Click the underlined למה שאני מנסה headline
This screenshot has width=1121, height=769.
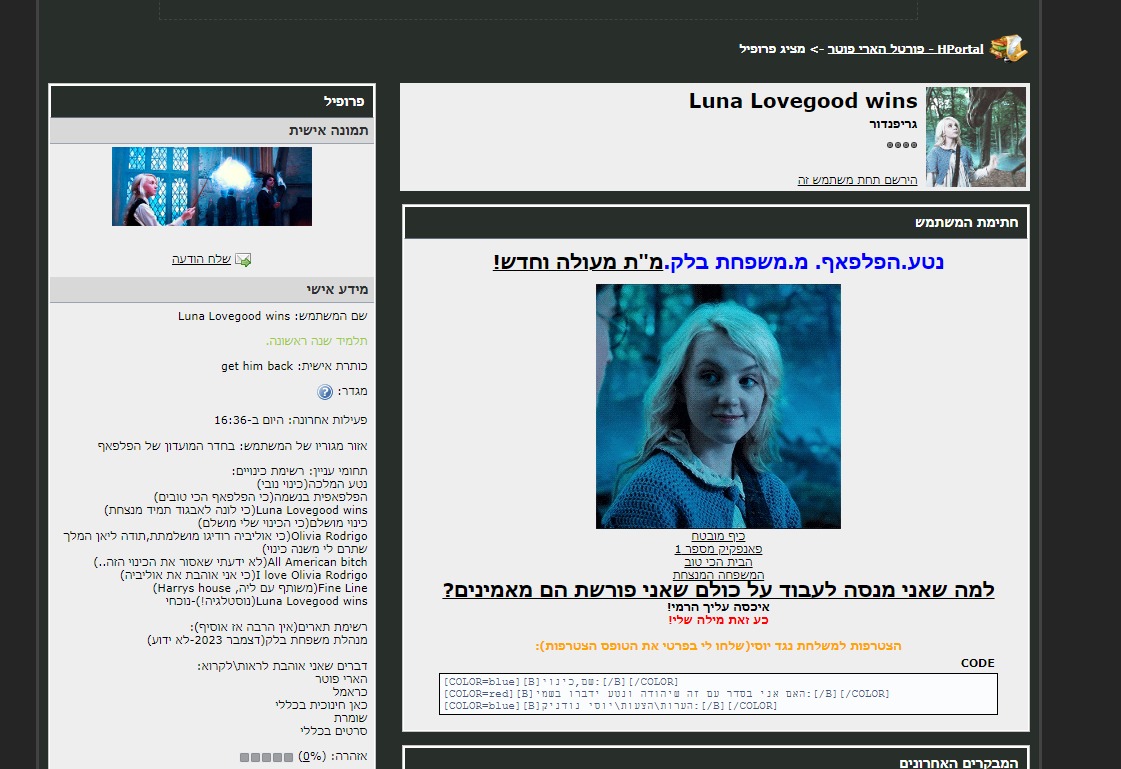718,590
